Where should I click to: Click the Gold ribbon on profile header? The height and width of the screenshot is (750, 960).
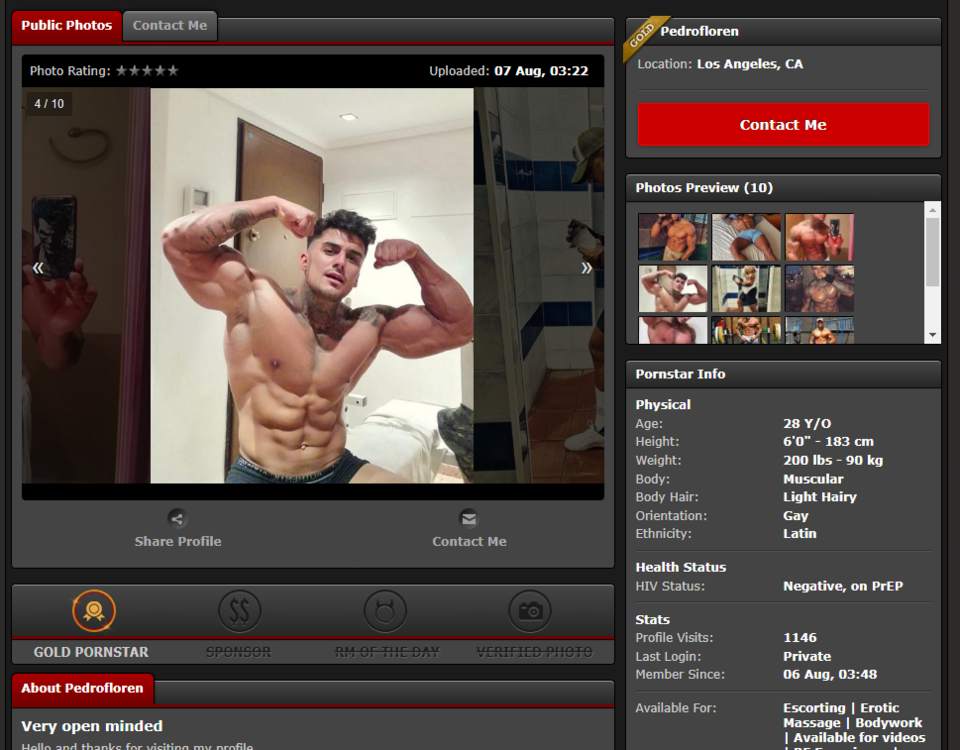tap(642, 34)
